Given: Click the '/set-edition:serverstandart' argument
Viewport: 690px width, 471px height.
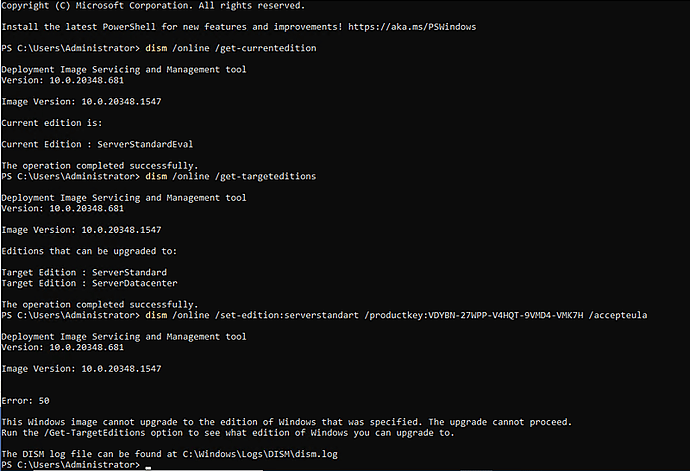Looking at the screenshot, I should (x=287, y=315).
